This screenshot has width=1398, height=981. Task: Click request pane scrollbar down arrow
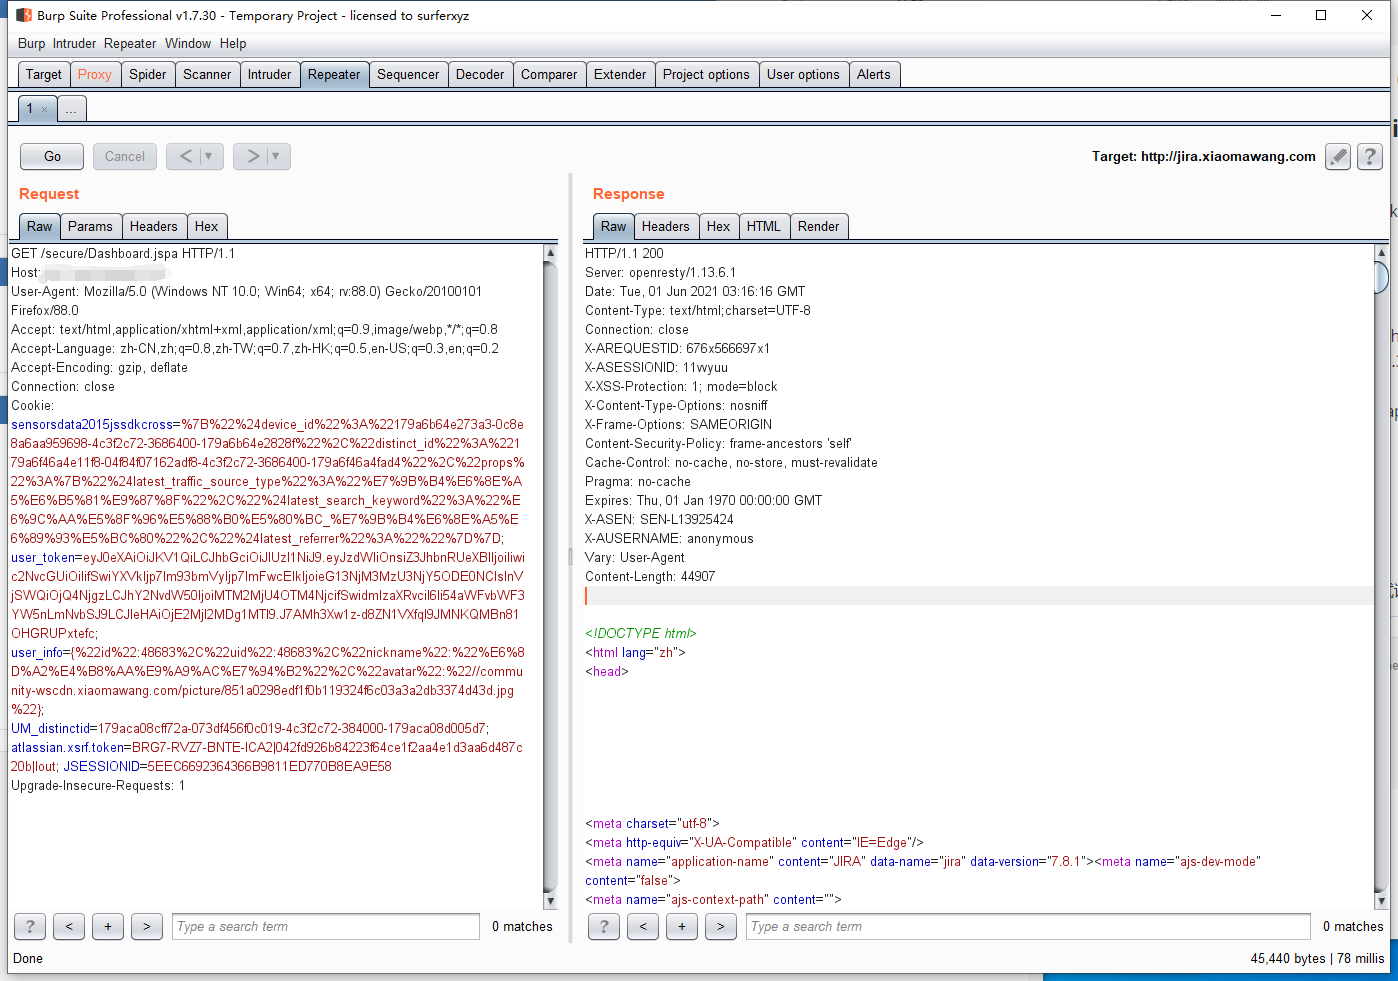pyautogui.click(x=550, y=901)
